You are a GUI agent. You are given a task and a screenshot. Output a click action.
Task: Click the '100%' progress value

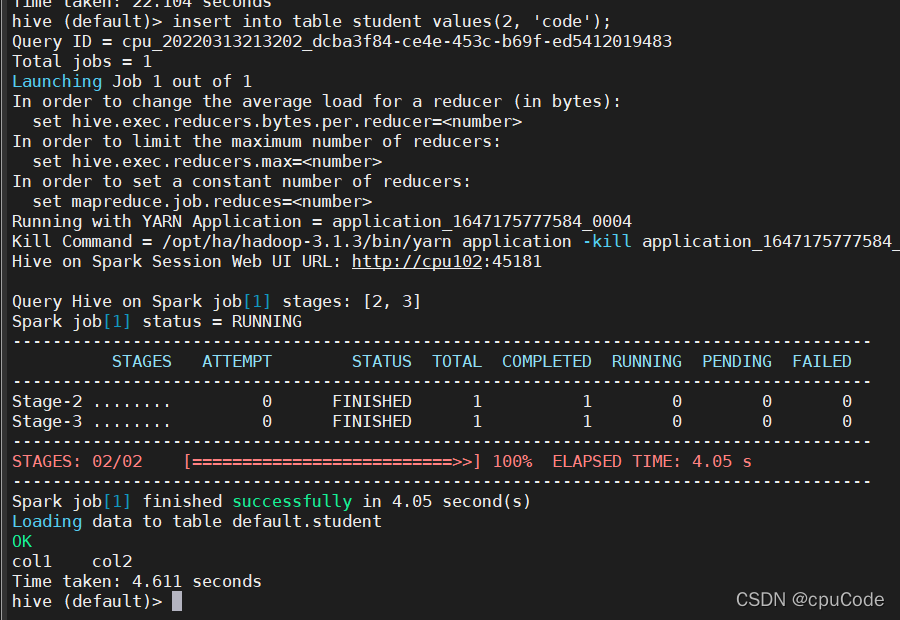pos(512,462)
